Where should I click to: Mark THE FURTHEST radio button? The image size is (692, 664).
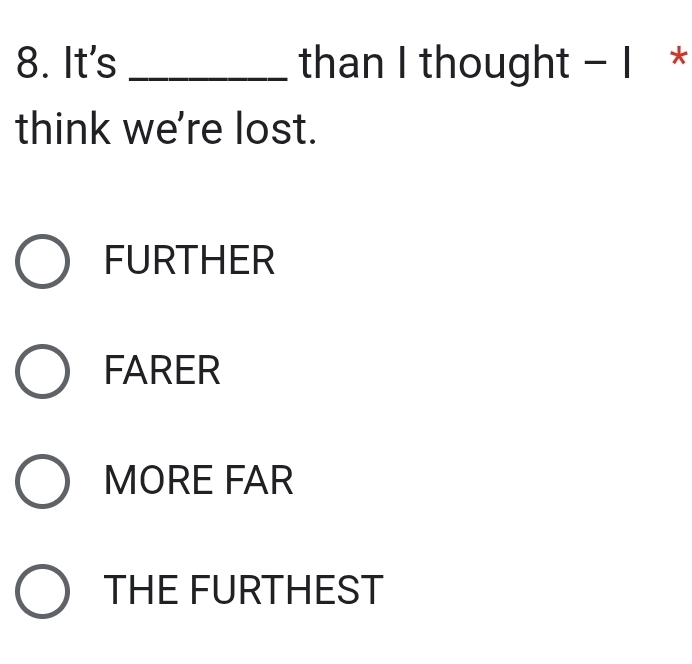(43, 591)
